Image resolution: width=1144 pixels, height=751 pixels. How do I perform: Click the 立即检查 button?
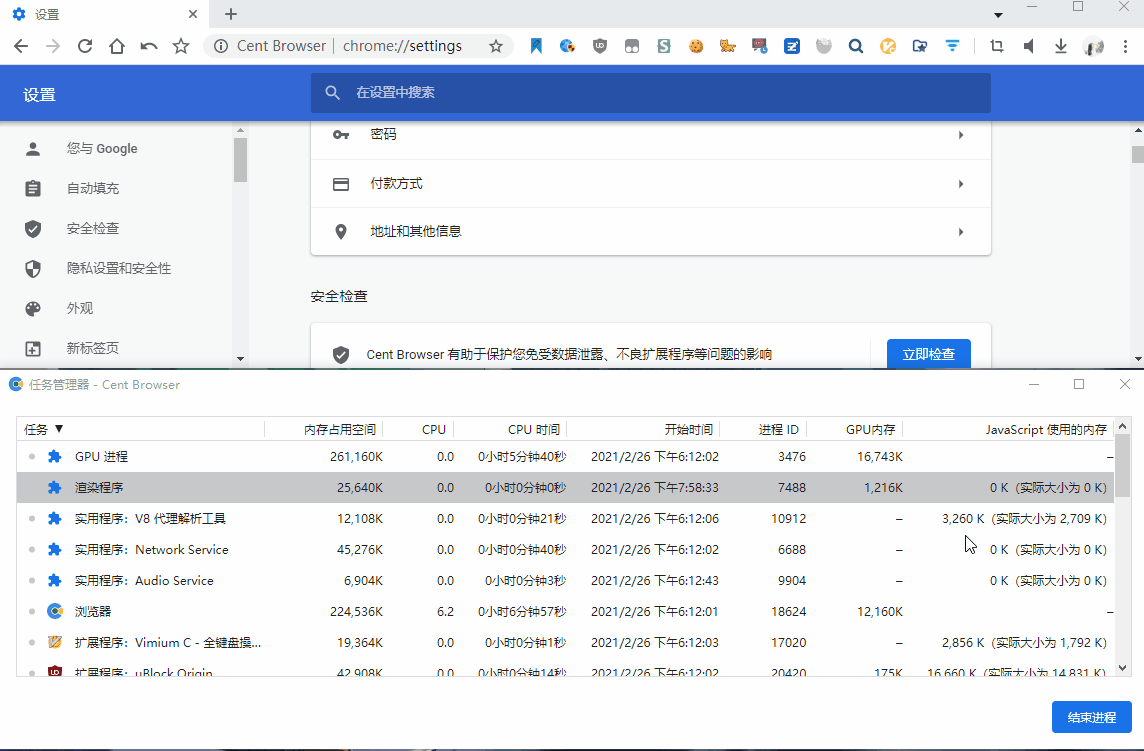[928, 354]
